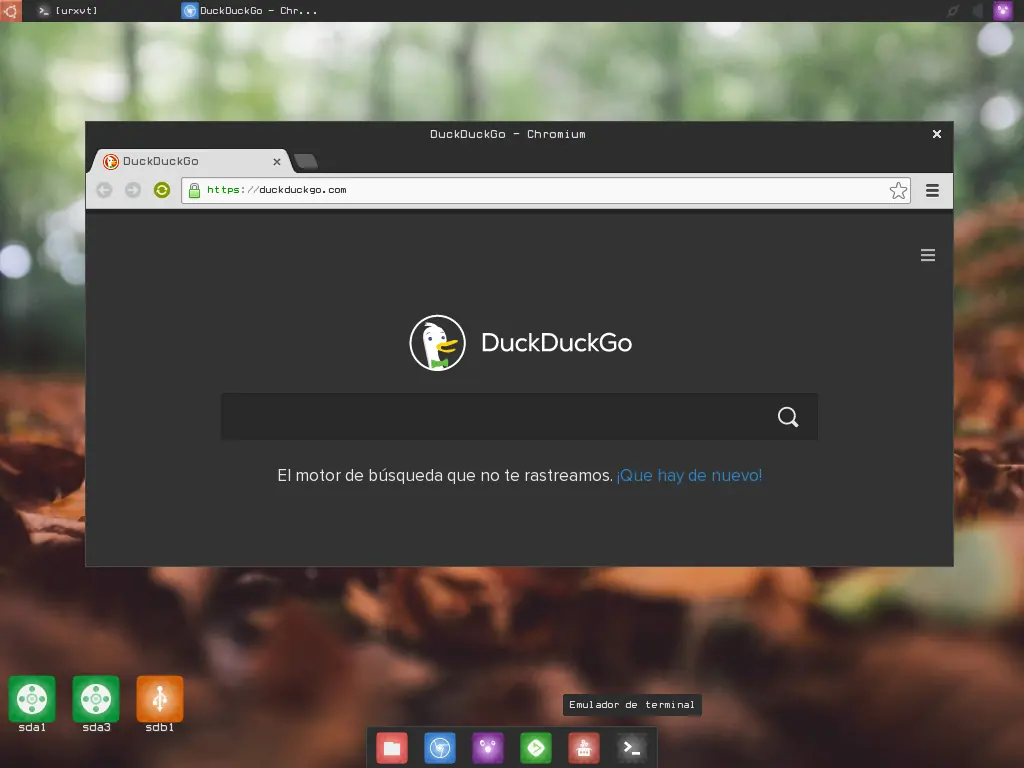Click the '¡Que hay de nuevo!' link
The width and height of the screenshot is (1024, 768).
coord(689,475)
